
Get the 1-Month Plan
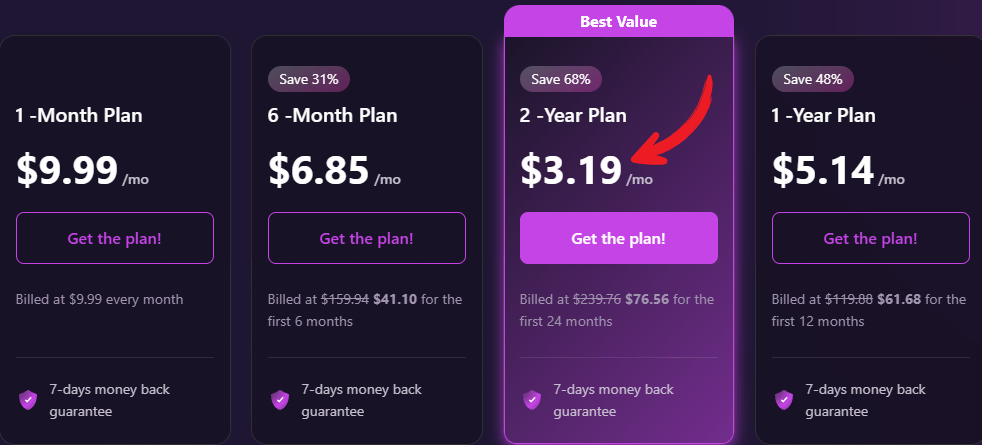pyautogui.click(x=115, y=238)
